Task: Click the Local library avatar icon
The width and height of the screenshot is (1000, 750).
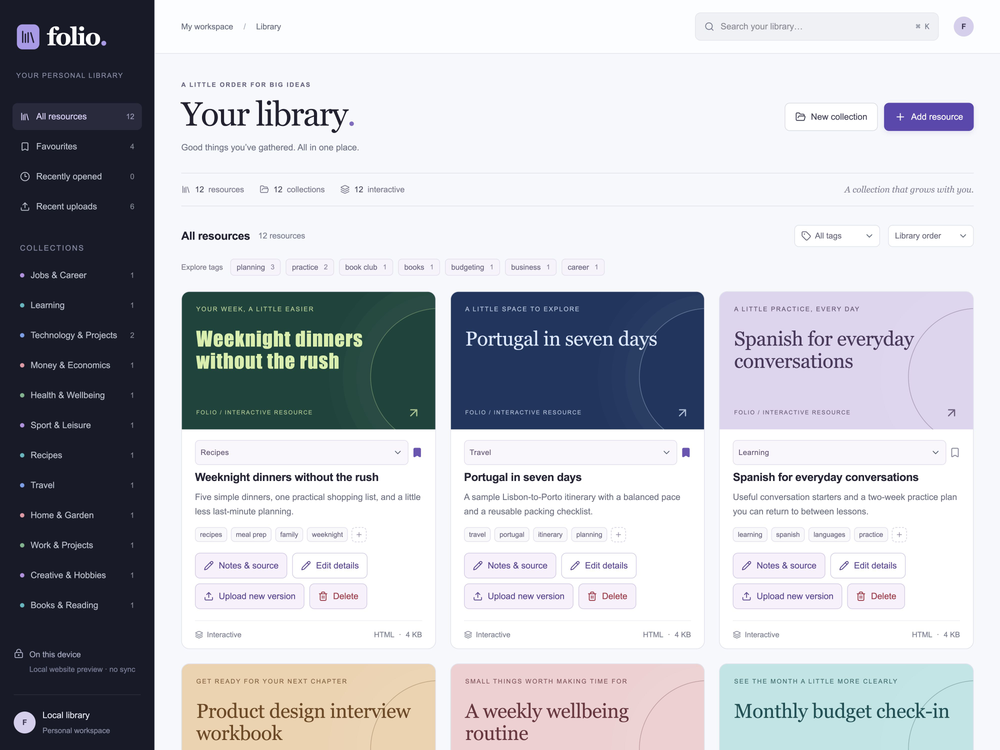Action: 24,722
